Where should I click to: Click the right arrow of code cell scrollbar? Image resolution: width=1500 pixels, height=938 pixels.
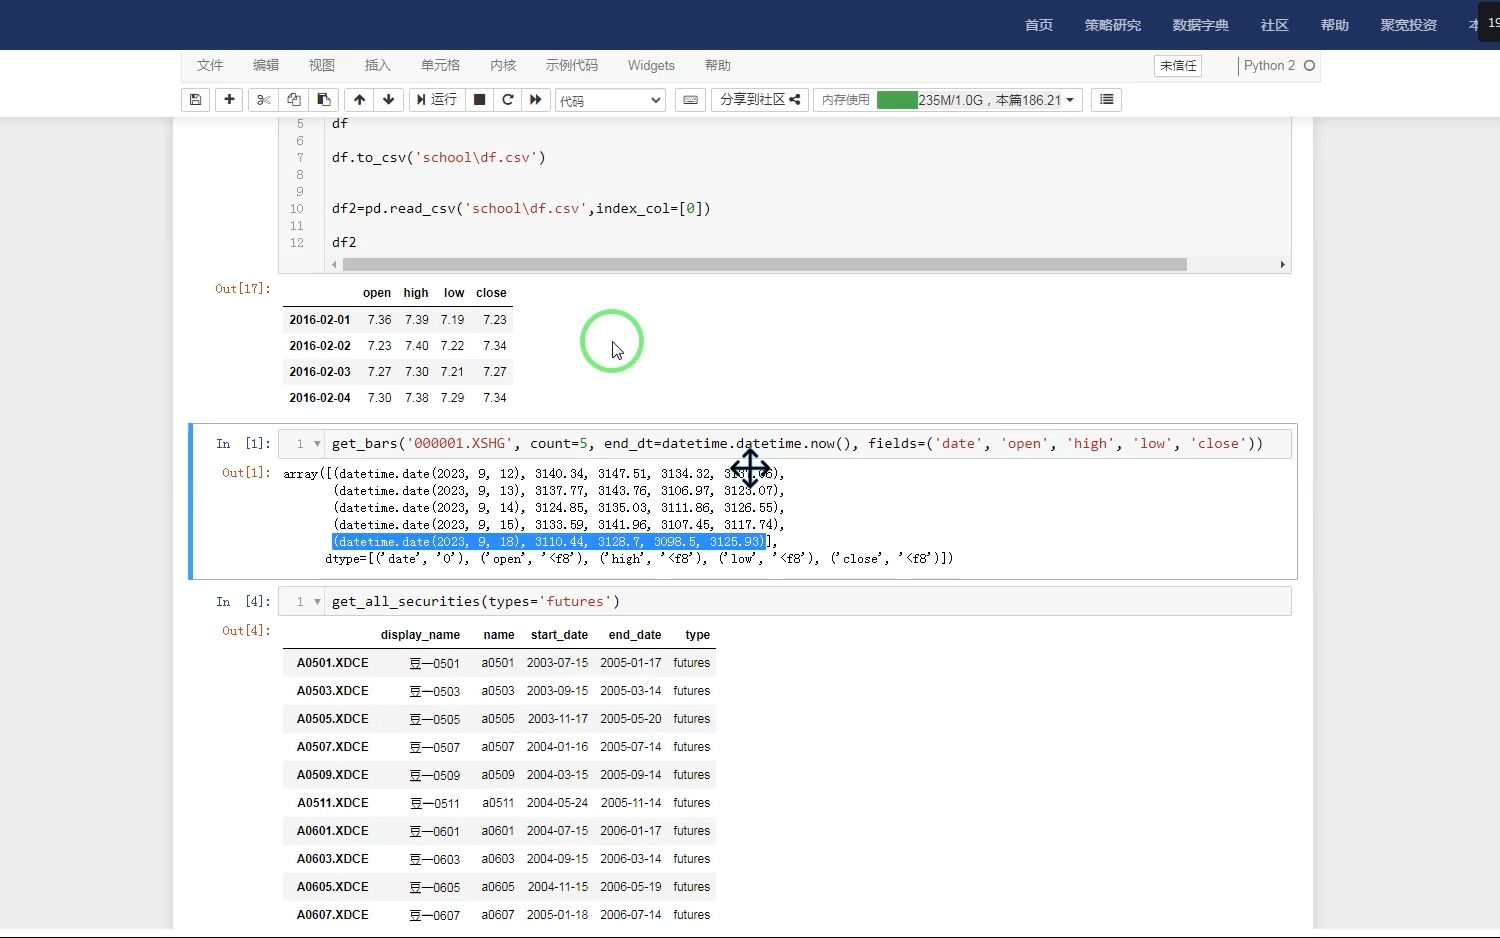[1282, 265]
